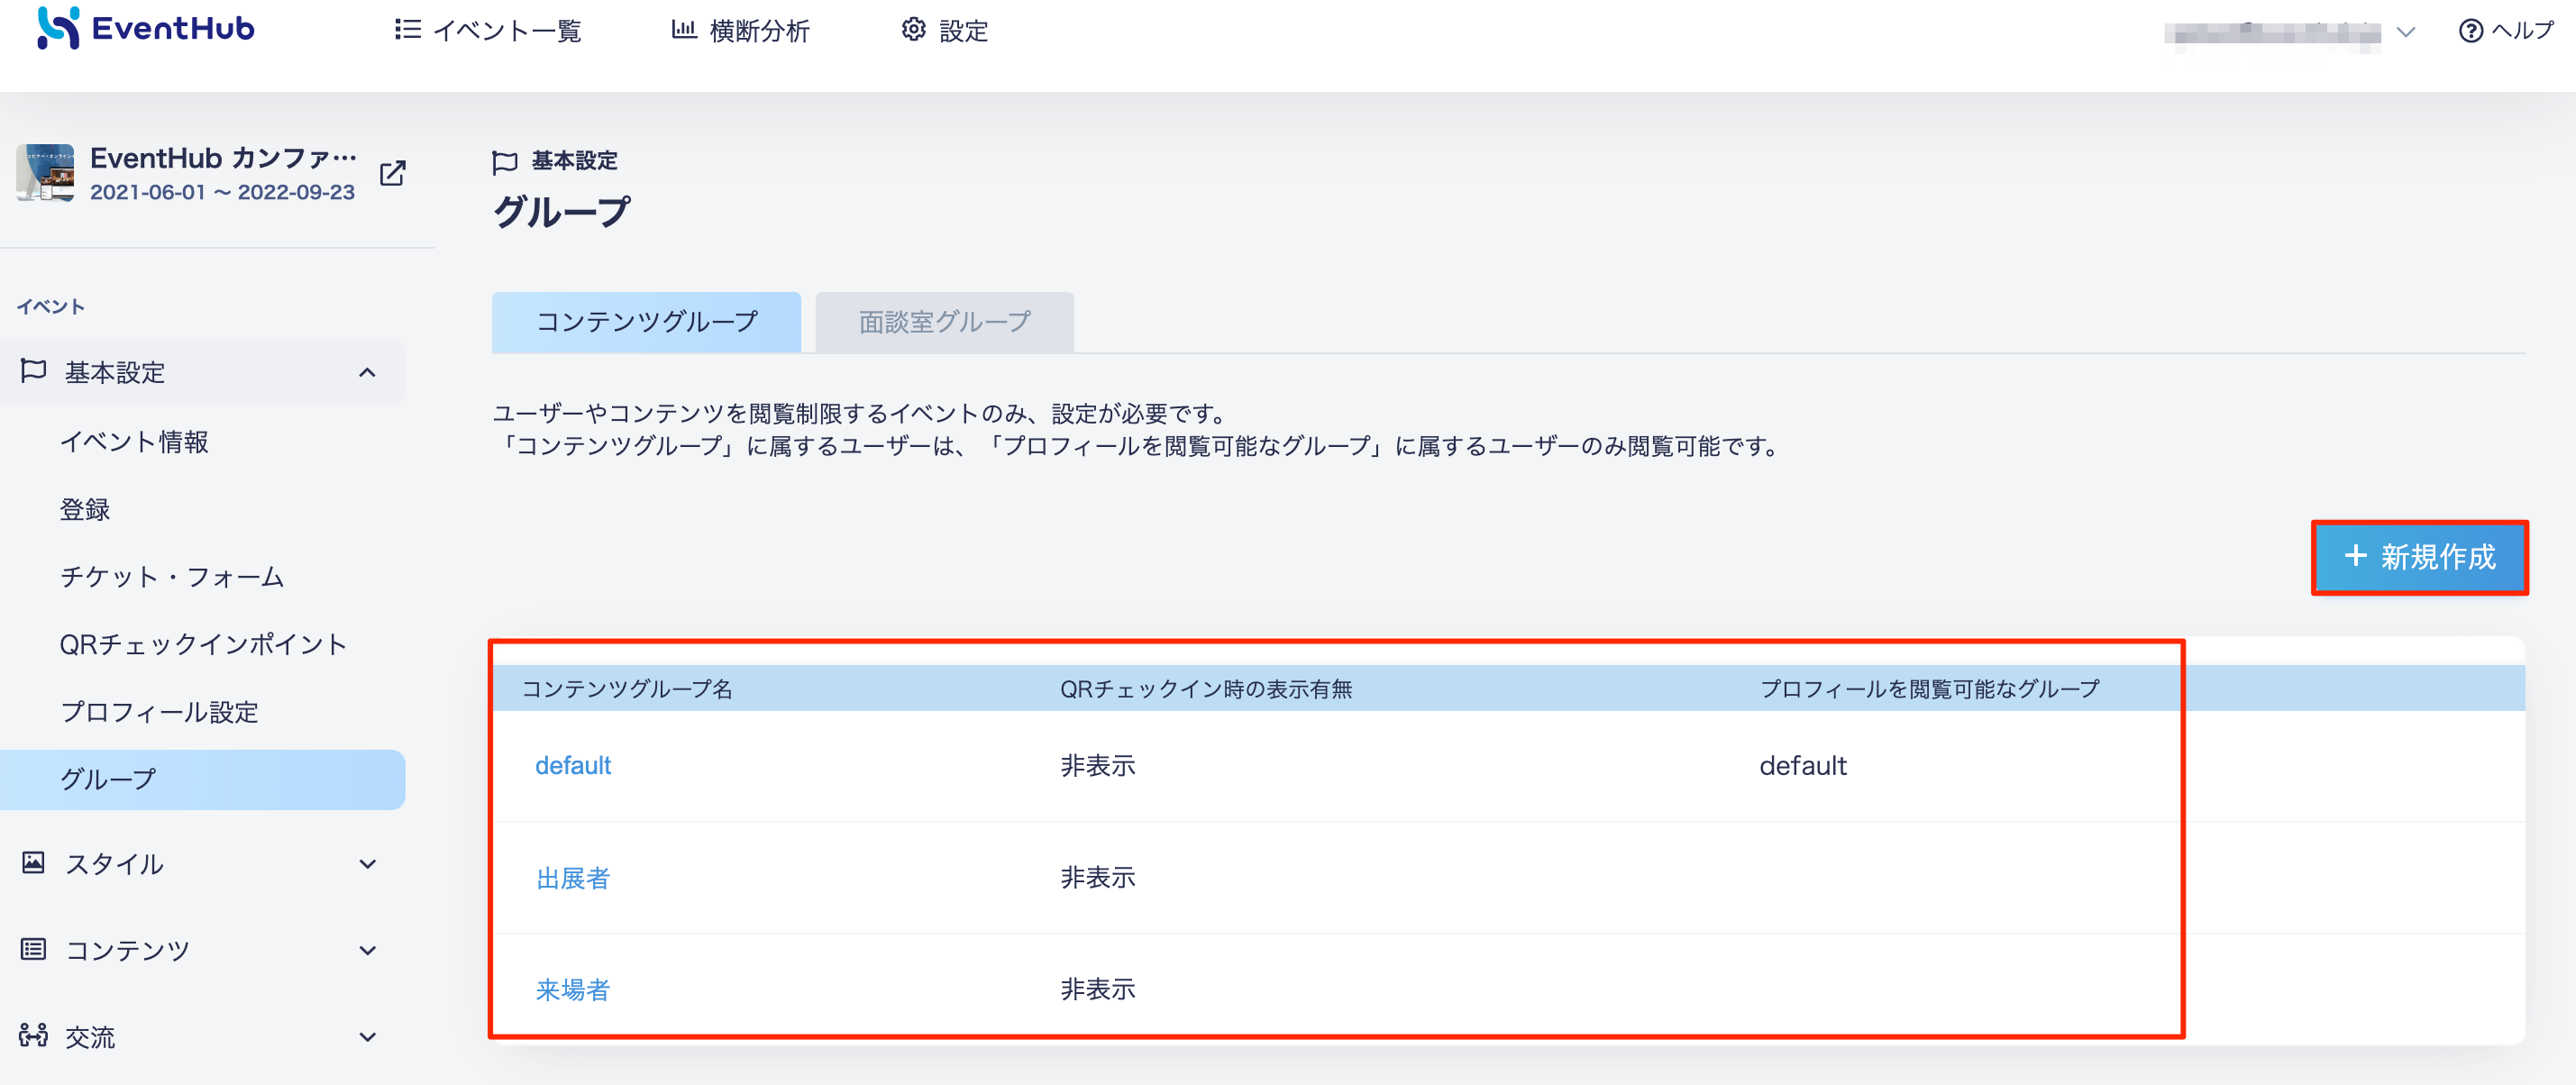Go to プロフィール設定 in sidebar

click(159, 712)
